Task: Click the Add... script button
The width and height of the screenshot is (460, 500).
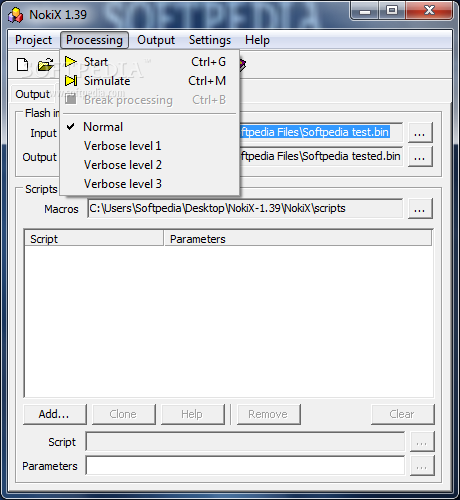Action: (55, 414)
